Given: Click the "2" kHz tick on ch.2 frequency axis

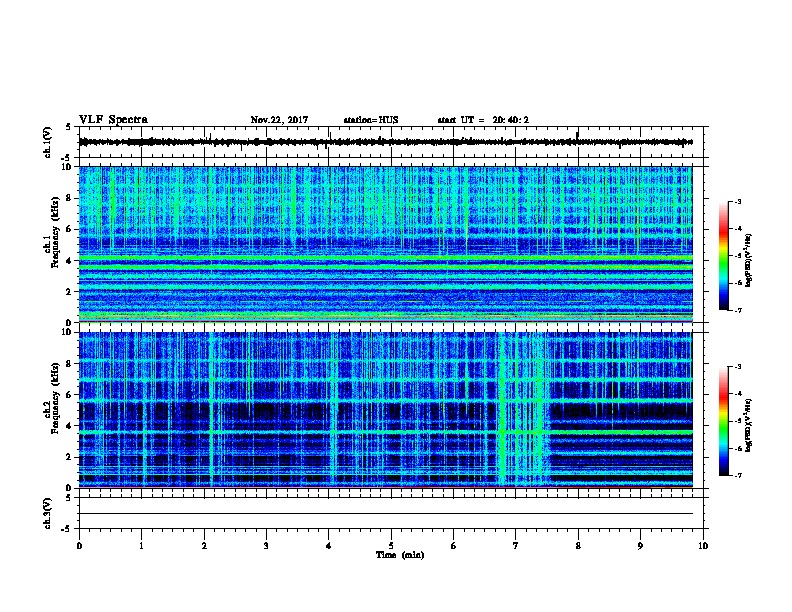Looking at the screenshot, I should click(x=69, y=457).
